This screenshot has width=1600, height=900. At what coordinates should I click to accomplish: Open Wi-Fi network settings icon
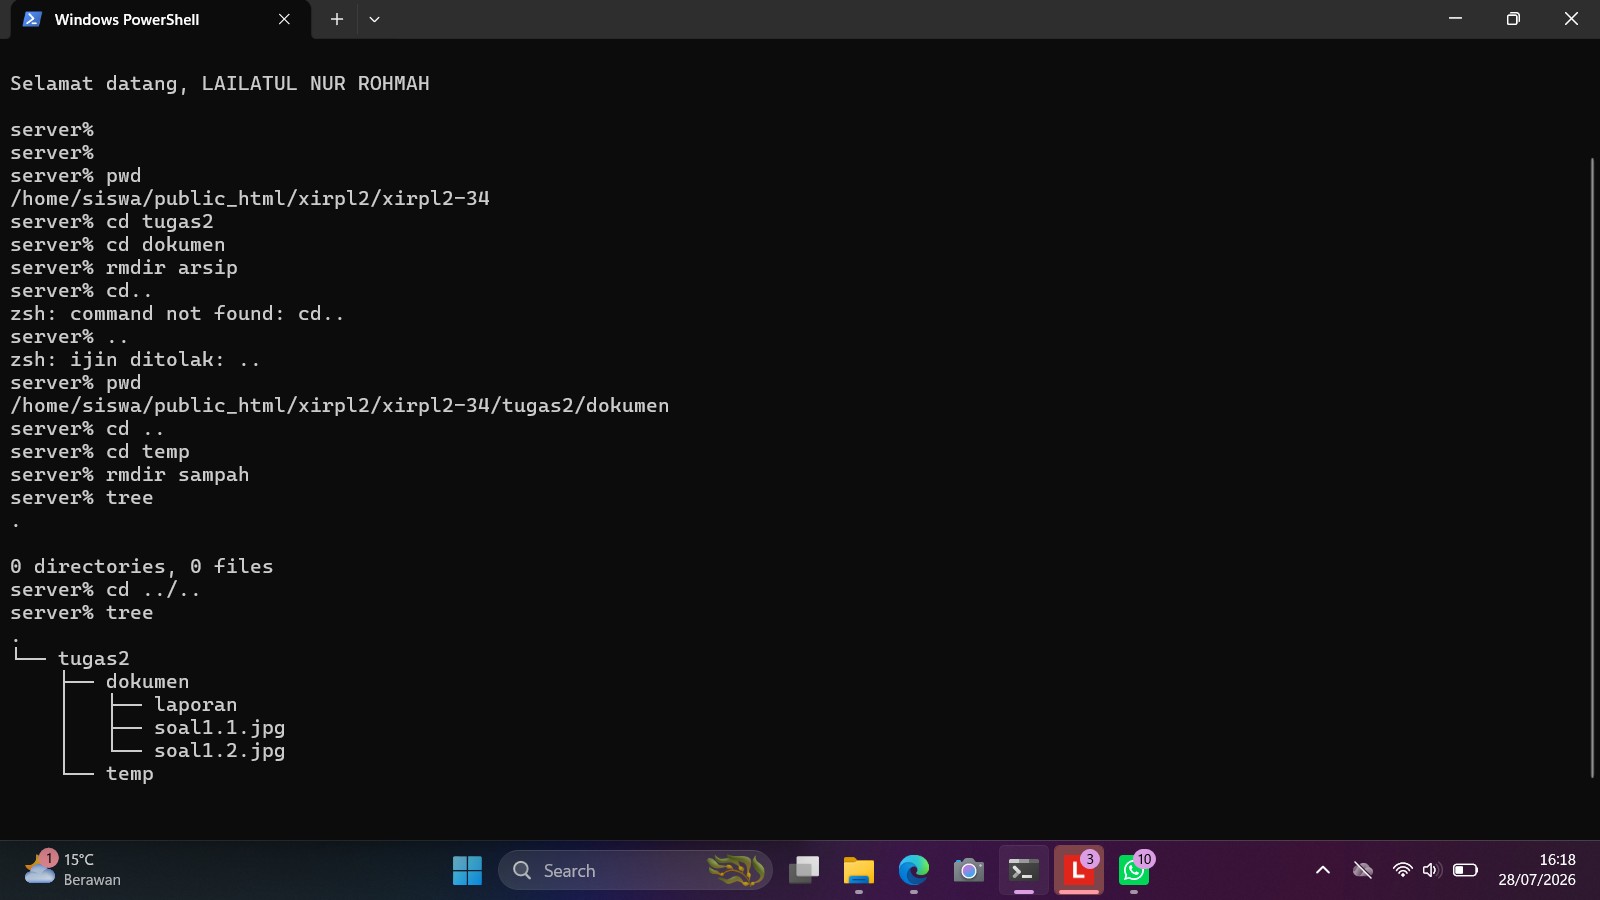tap(1402, 870)
